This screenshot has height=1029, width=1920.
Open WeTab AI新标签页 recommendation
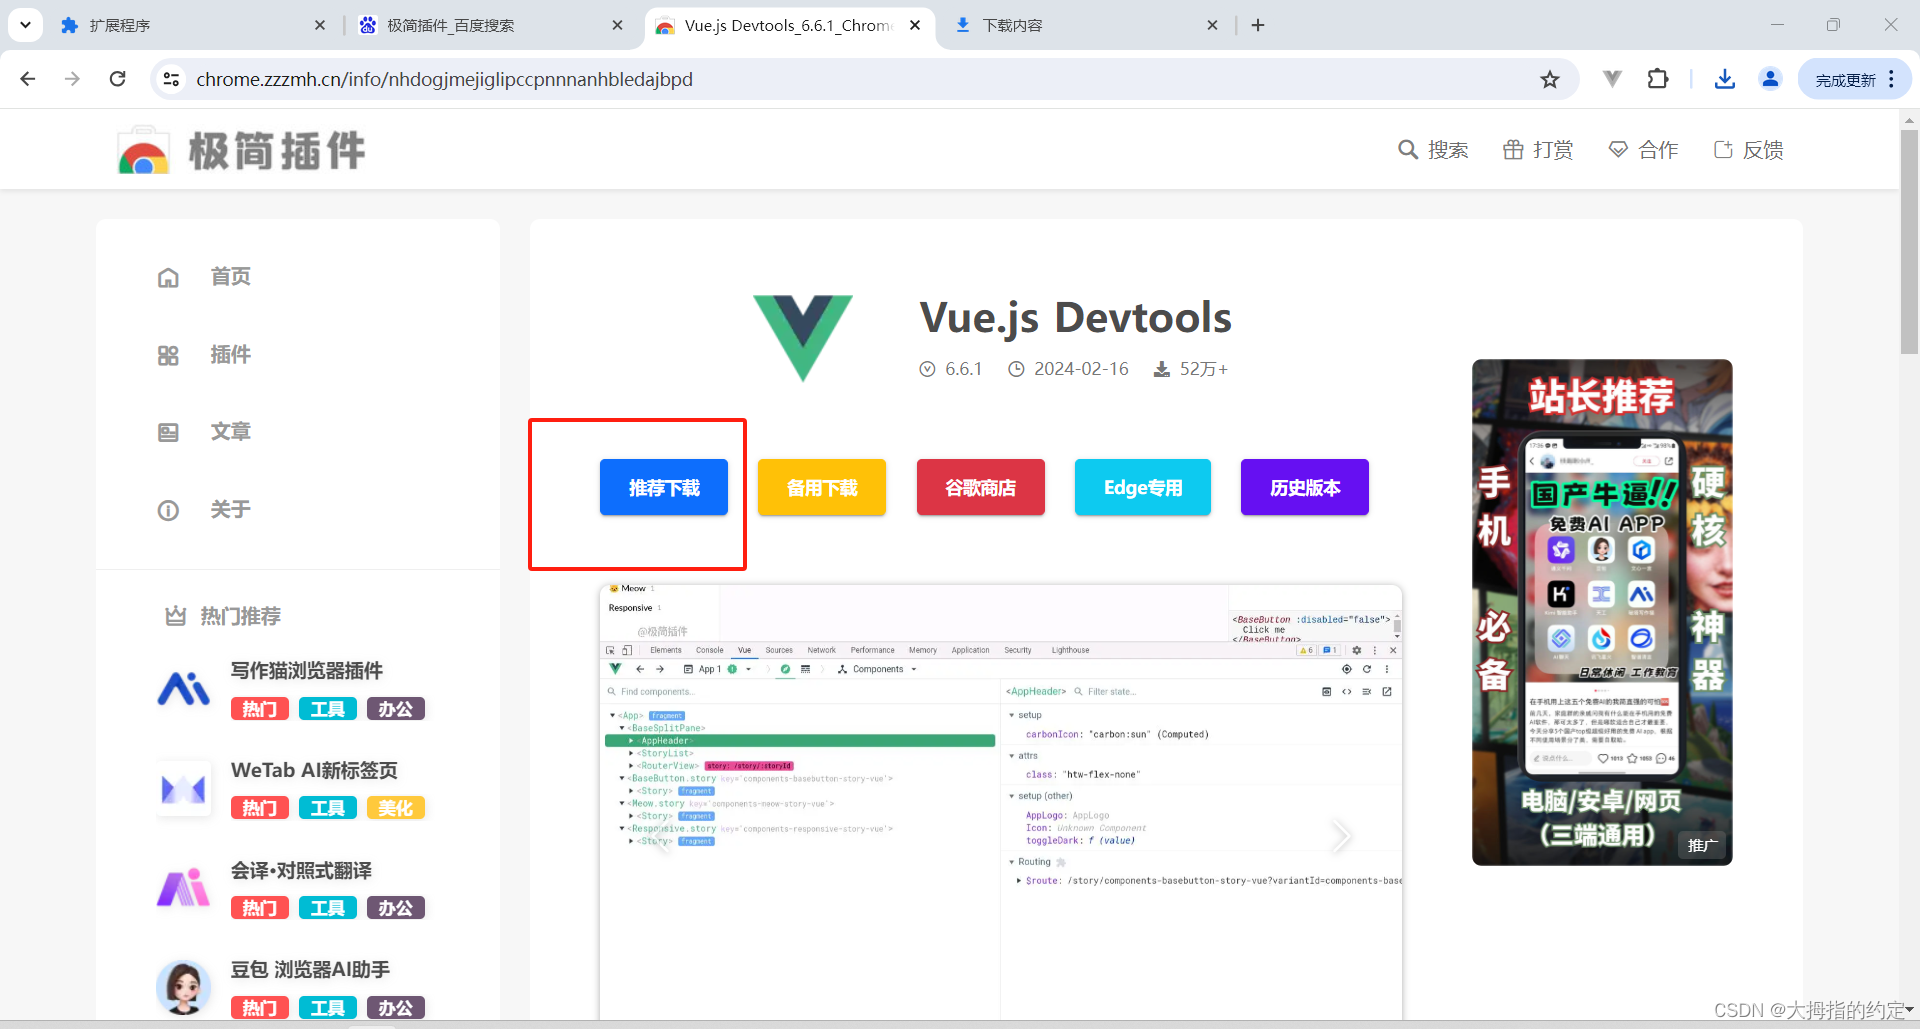[314, 770]
